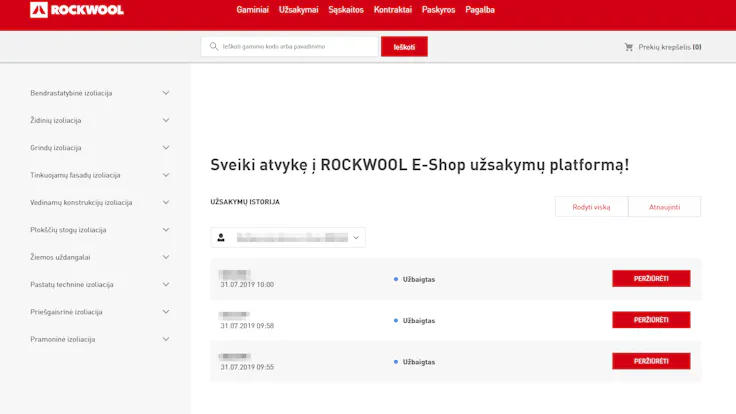Select Tinkuojamų fasadų izoliacija category label
The height and width of the screenshot is (414, 736).
tap(76, 175)
